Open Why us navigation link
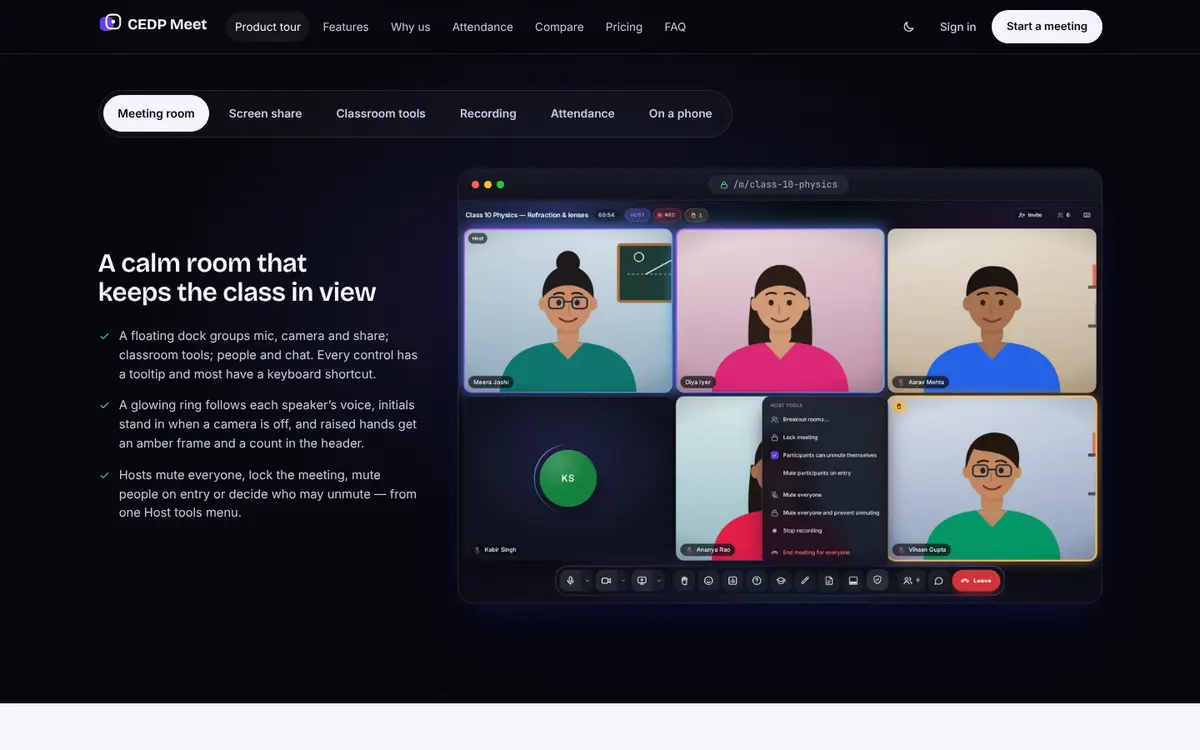This screenshot has width=1200, height=750. (x=410, y=27)
